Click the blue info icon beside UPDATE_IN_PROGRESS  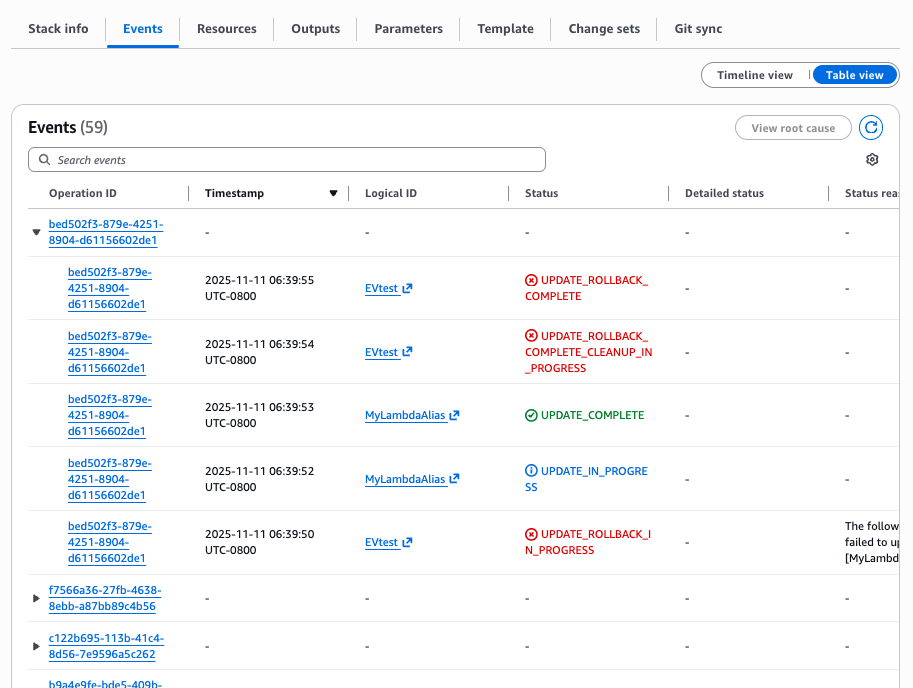tap(530, 471)
